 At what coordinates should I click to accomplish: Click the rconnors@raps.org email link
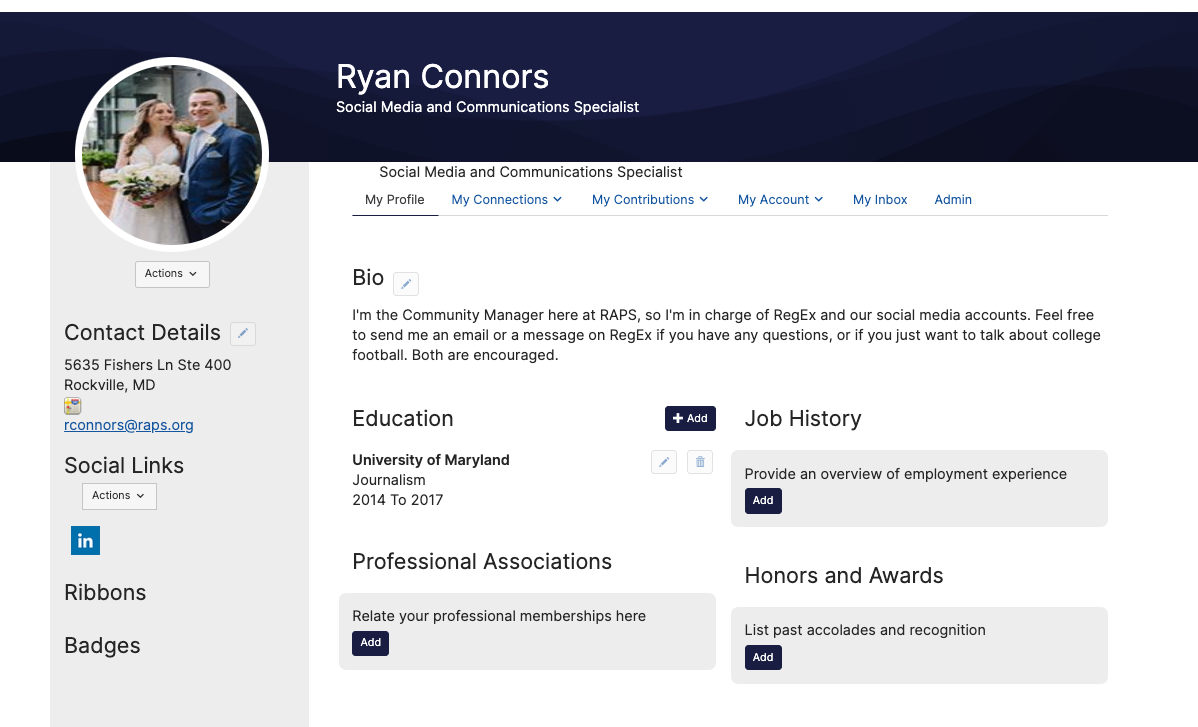129,425
